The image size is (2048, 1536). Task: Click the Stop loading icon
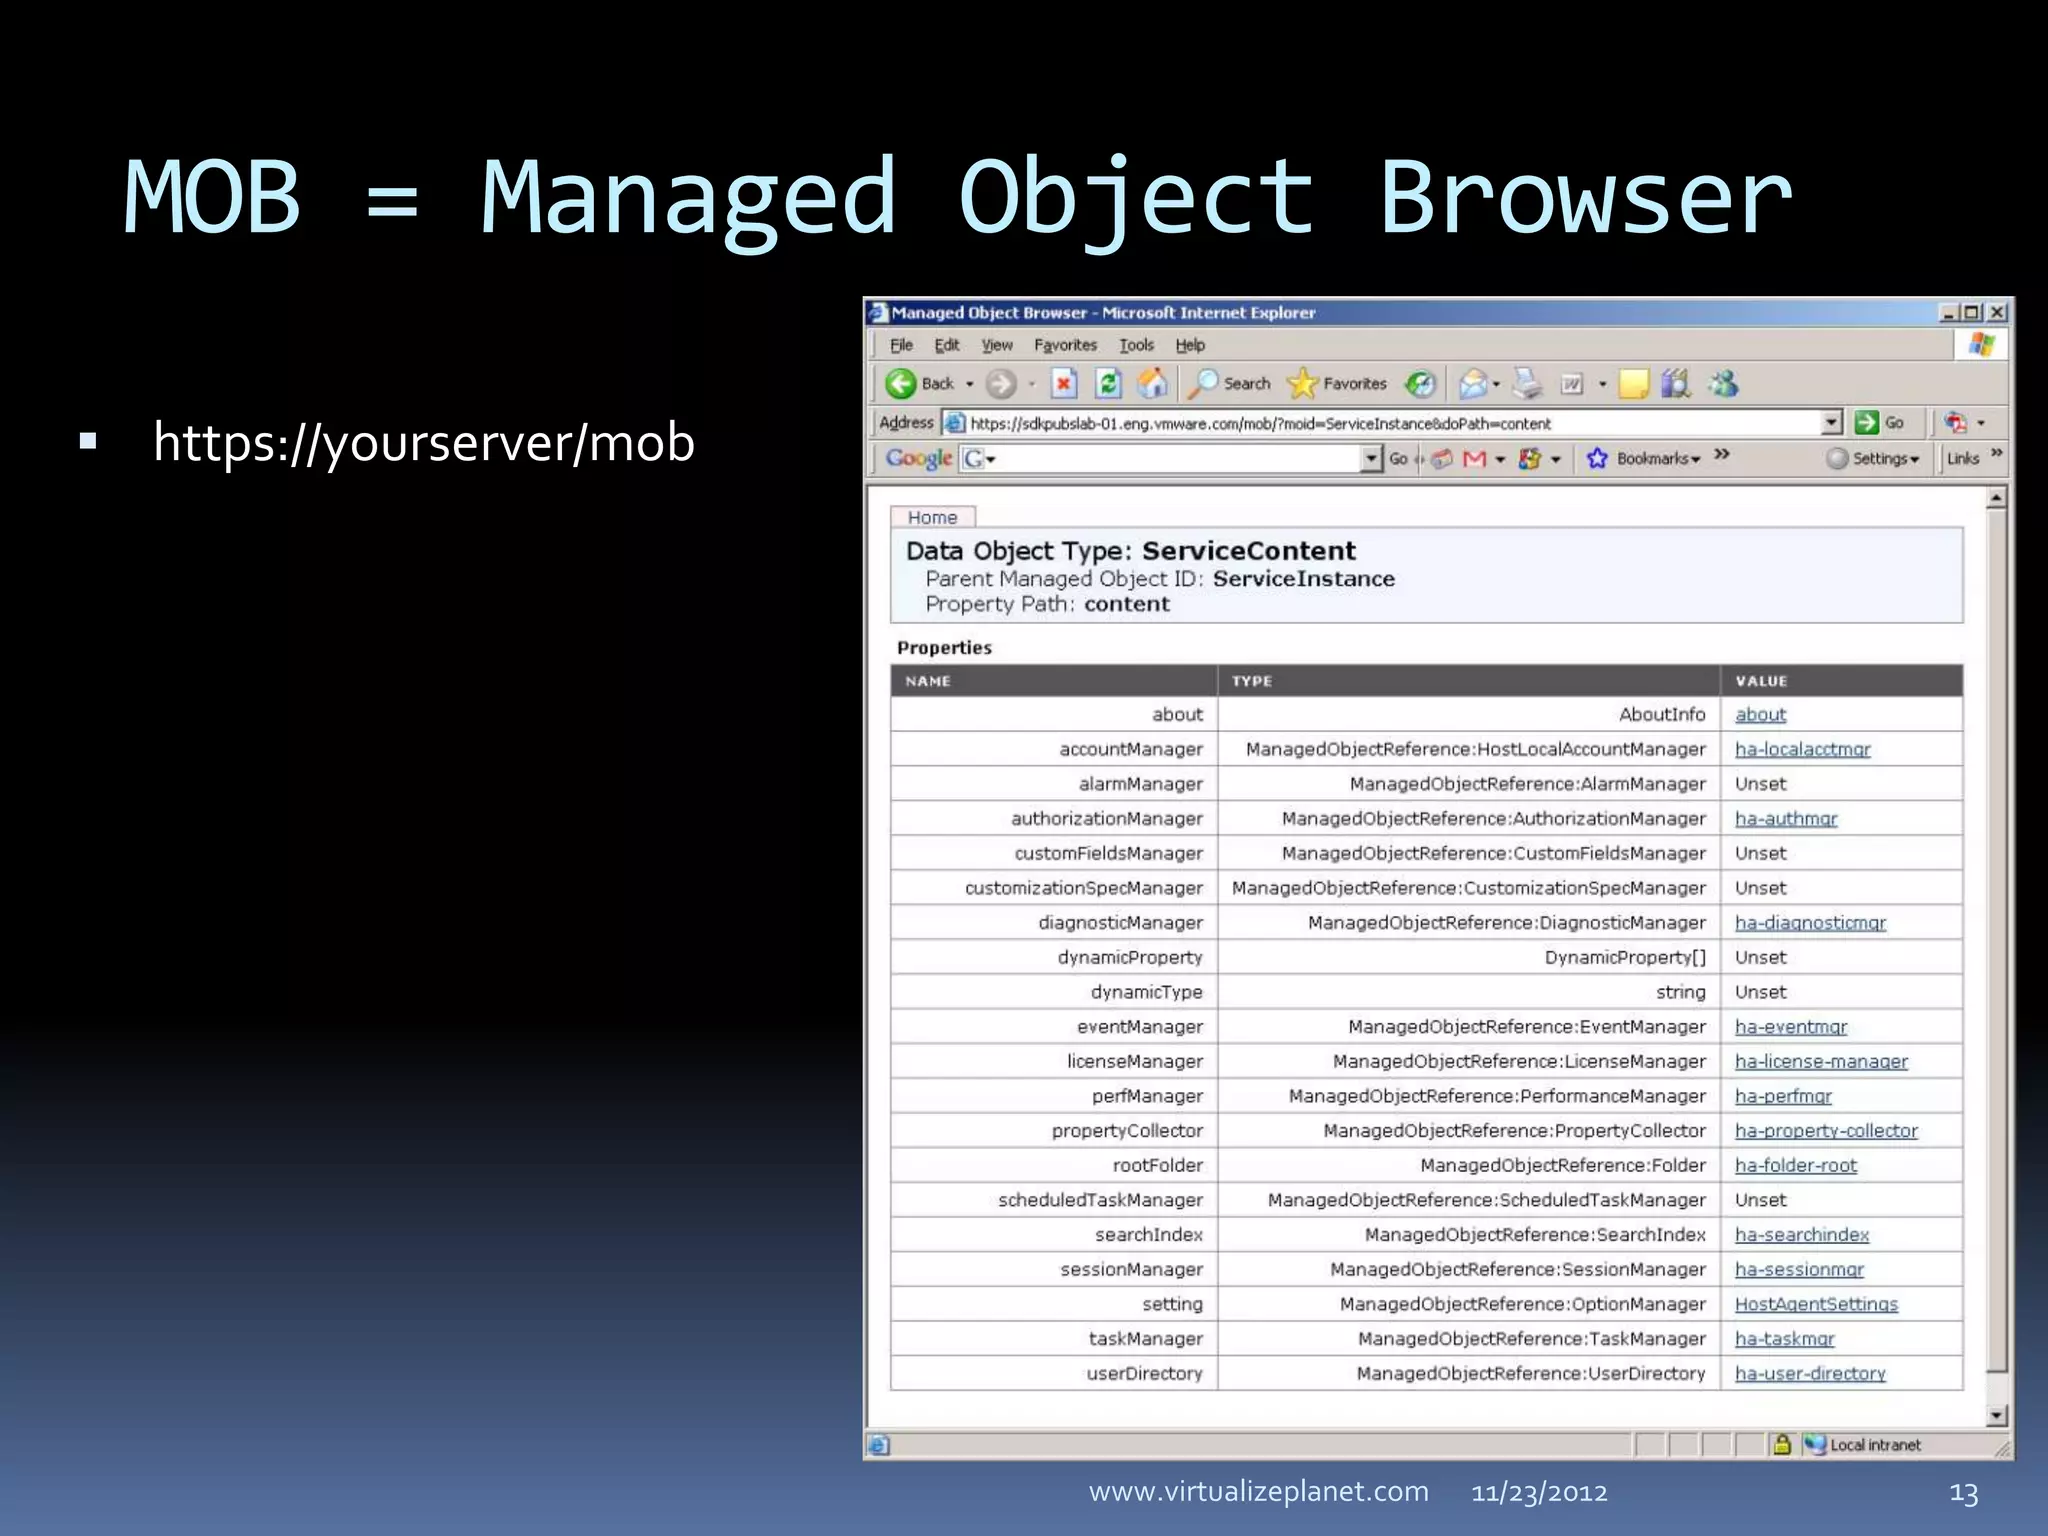click(1064, 384)
